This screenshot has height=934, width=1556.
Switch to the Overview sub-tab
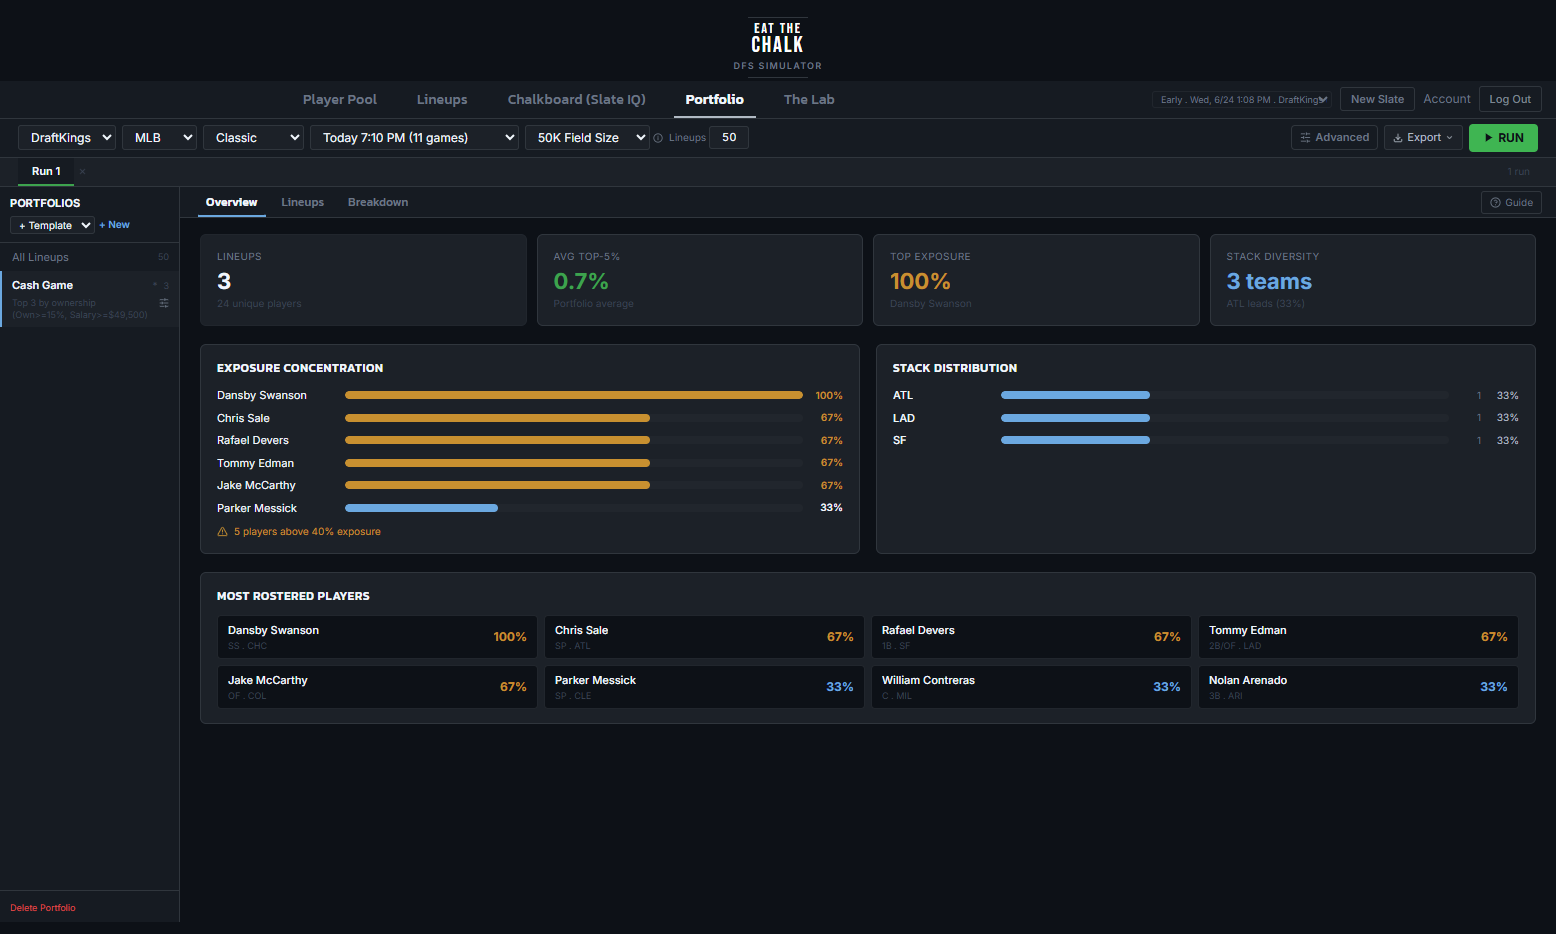click(232, 202)
